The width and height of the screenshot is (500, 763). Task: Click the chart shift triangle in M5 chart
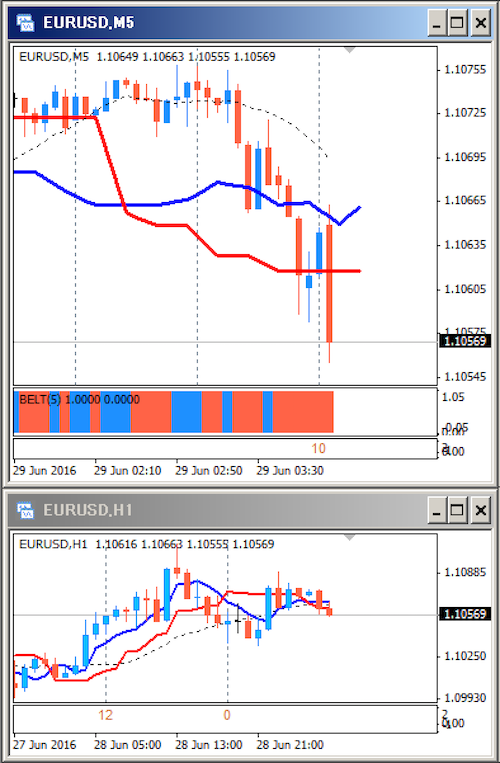350,50
